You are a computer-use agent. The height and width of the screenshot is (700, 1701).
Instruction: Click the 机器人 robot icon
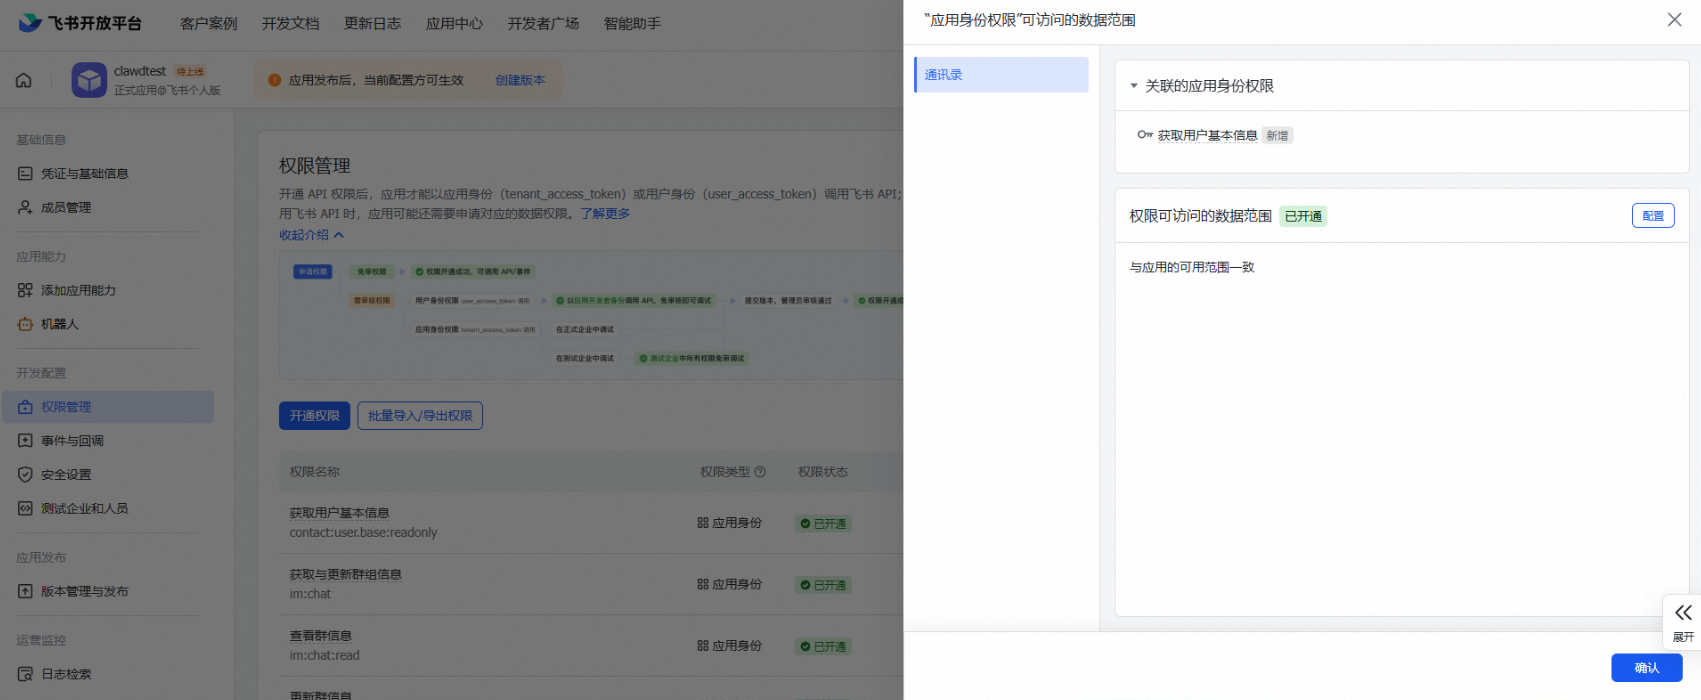point(25,325)
